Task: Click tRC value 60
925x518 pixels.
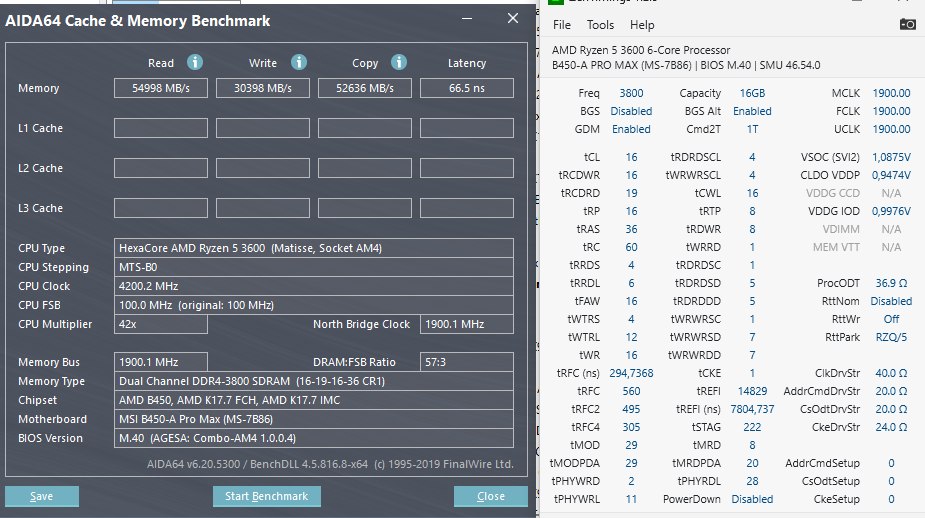Action: click(631, 247)
